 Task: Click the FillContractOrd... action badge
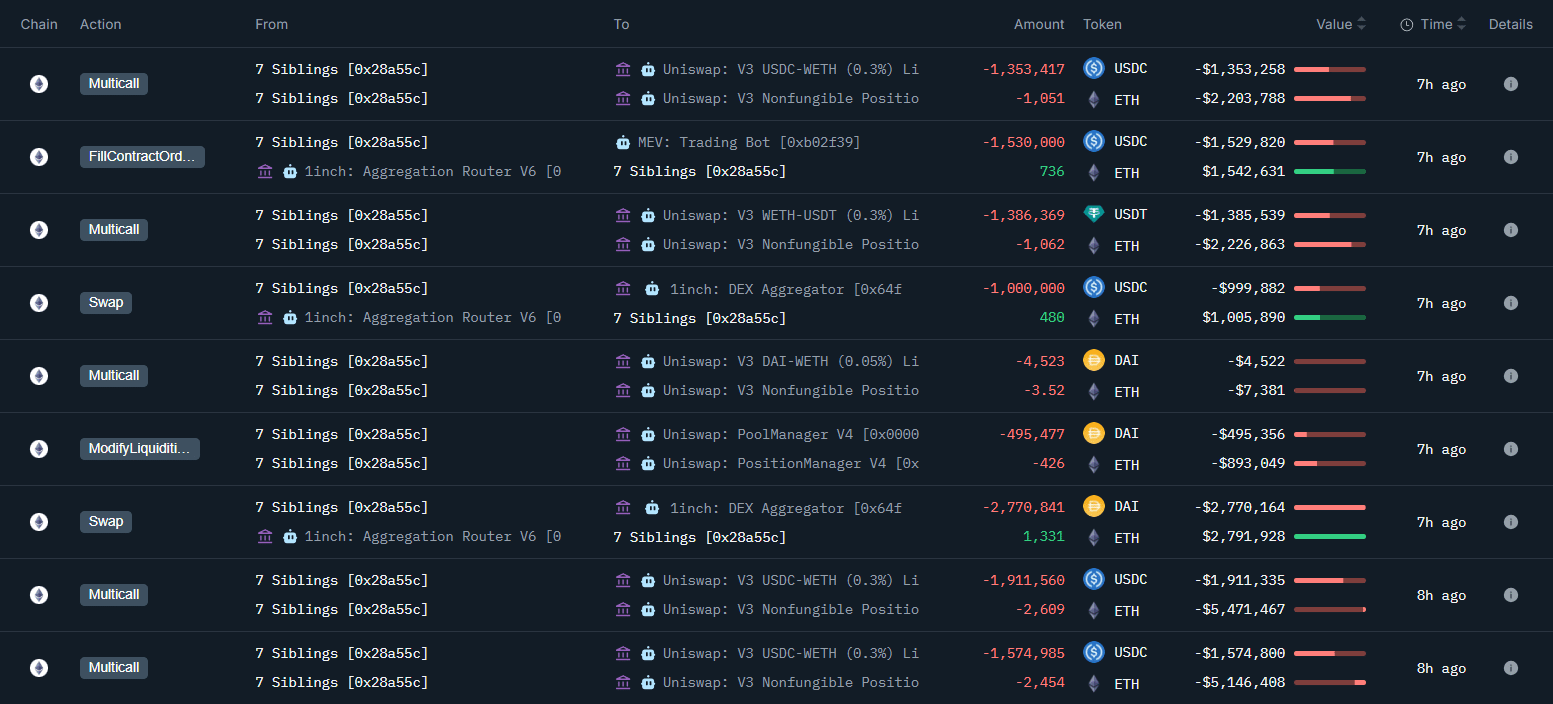point(142,157)
